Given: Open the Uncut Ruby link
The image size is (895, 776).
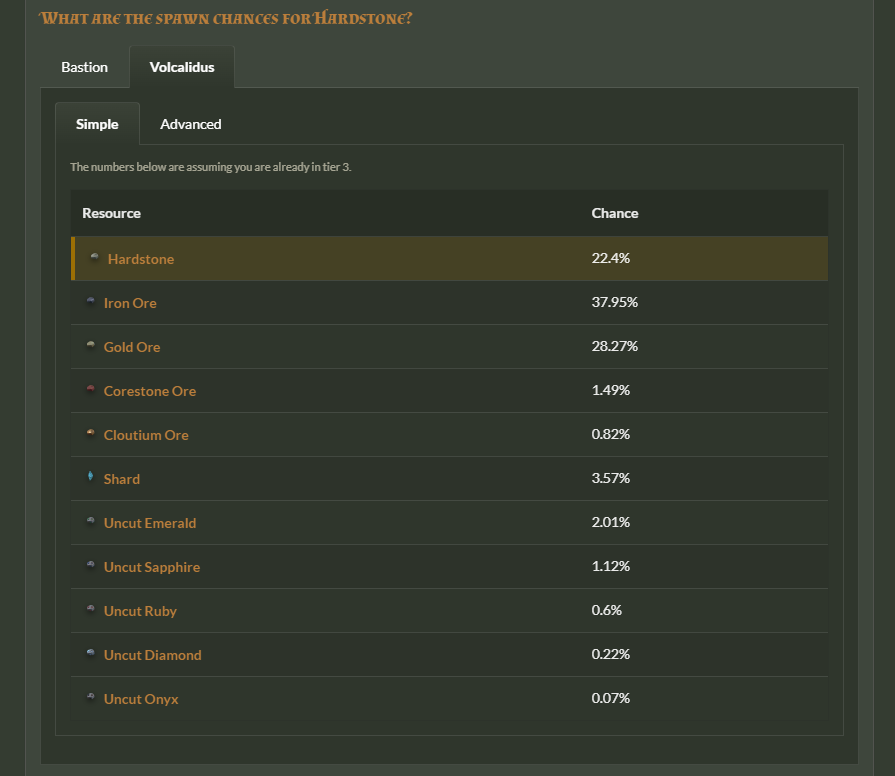Looking at the screenshot, I should 140,611.
